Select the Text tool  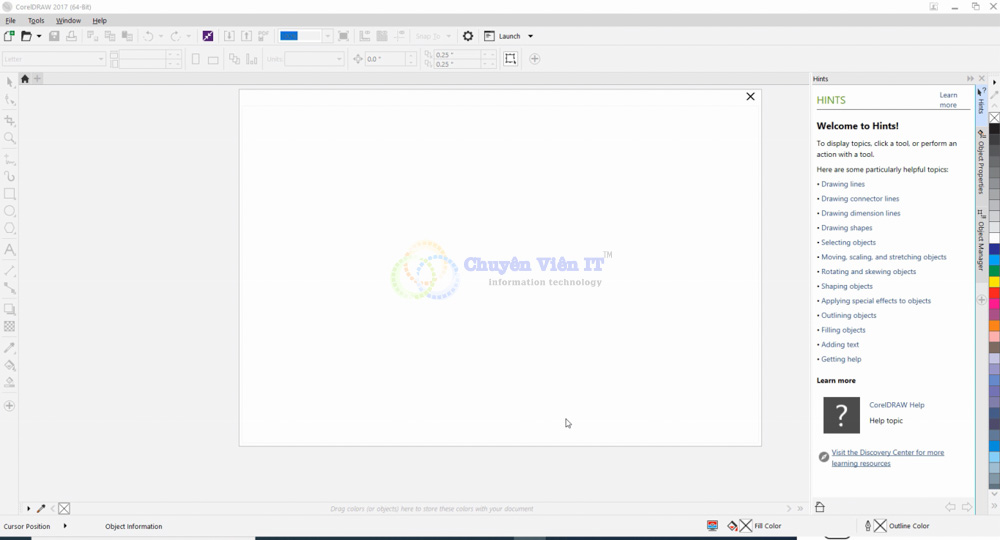point(10,250)
